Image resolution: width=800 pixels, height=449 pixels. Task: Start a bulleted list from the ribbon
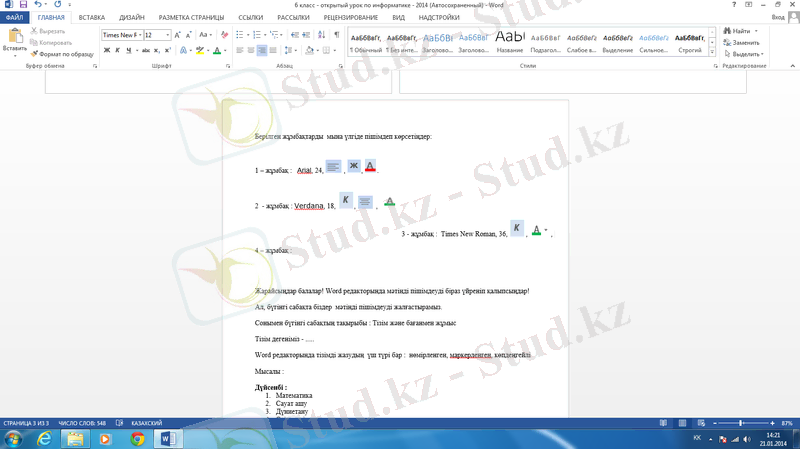coord(241,35)
